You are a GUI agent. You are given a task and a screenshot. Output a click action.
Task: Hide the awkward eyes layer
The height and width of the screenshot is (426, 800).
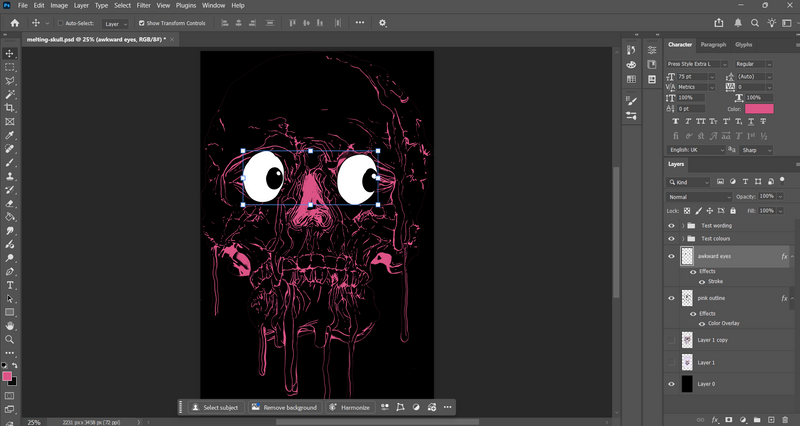(671, 256)
